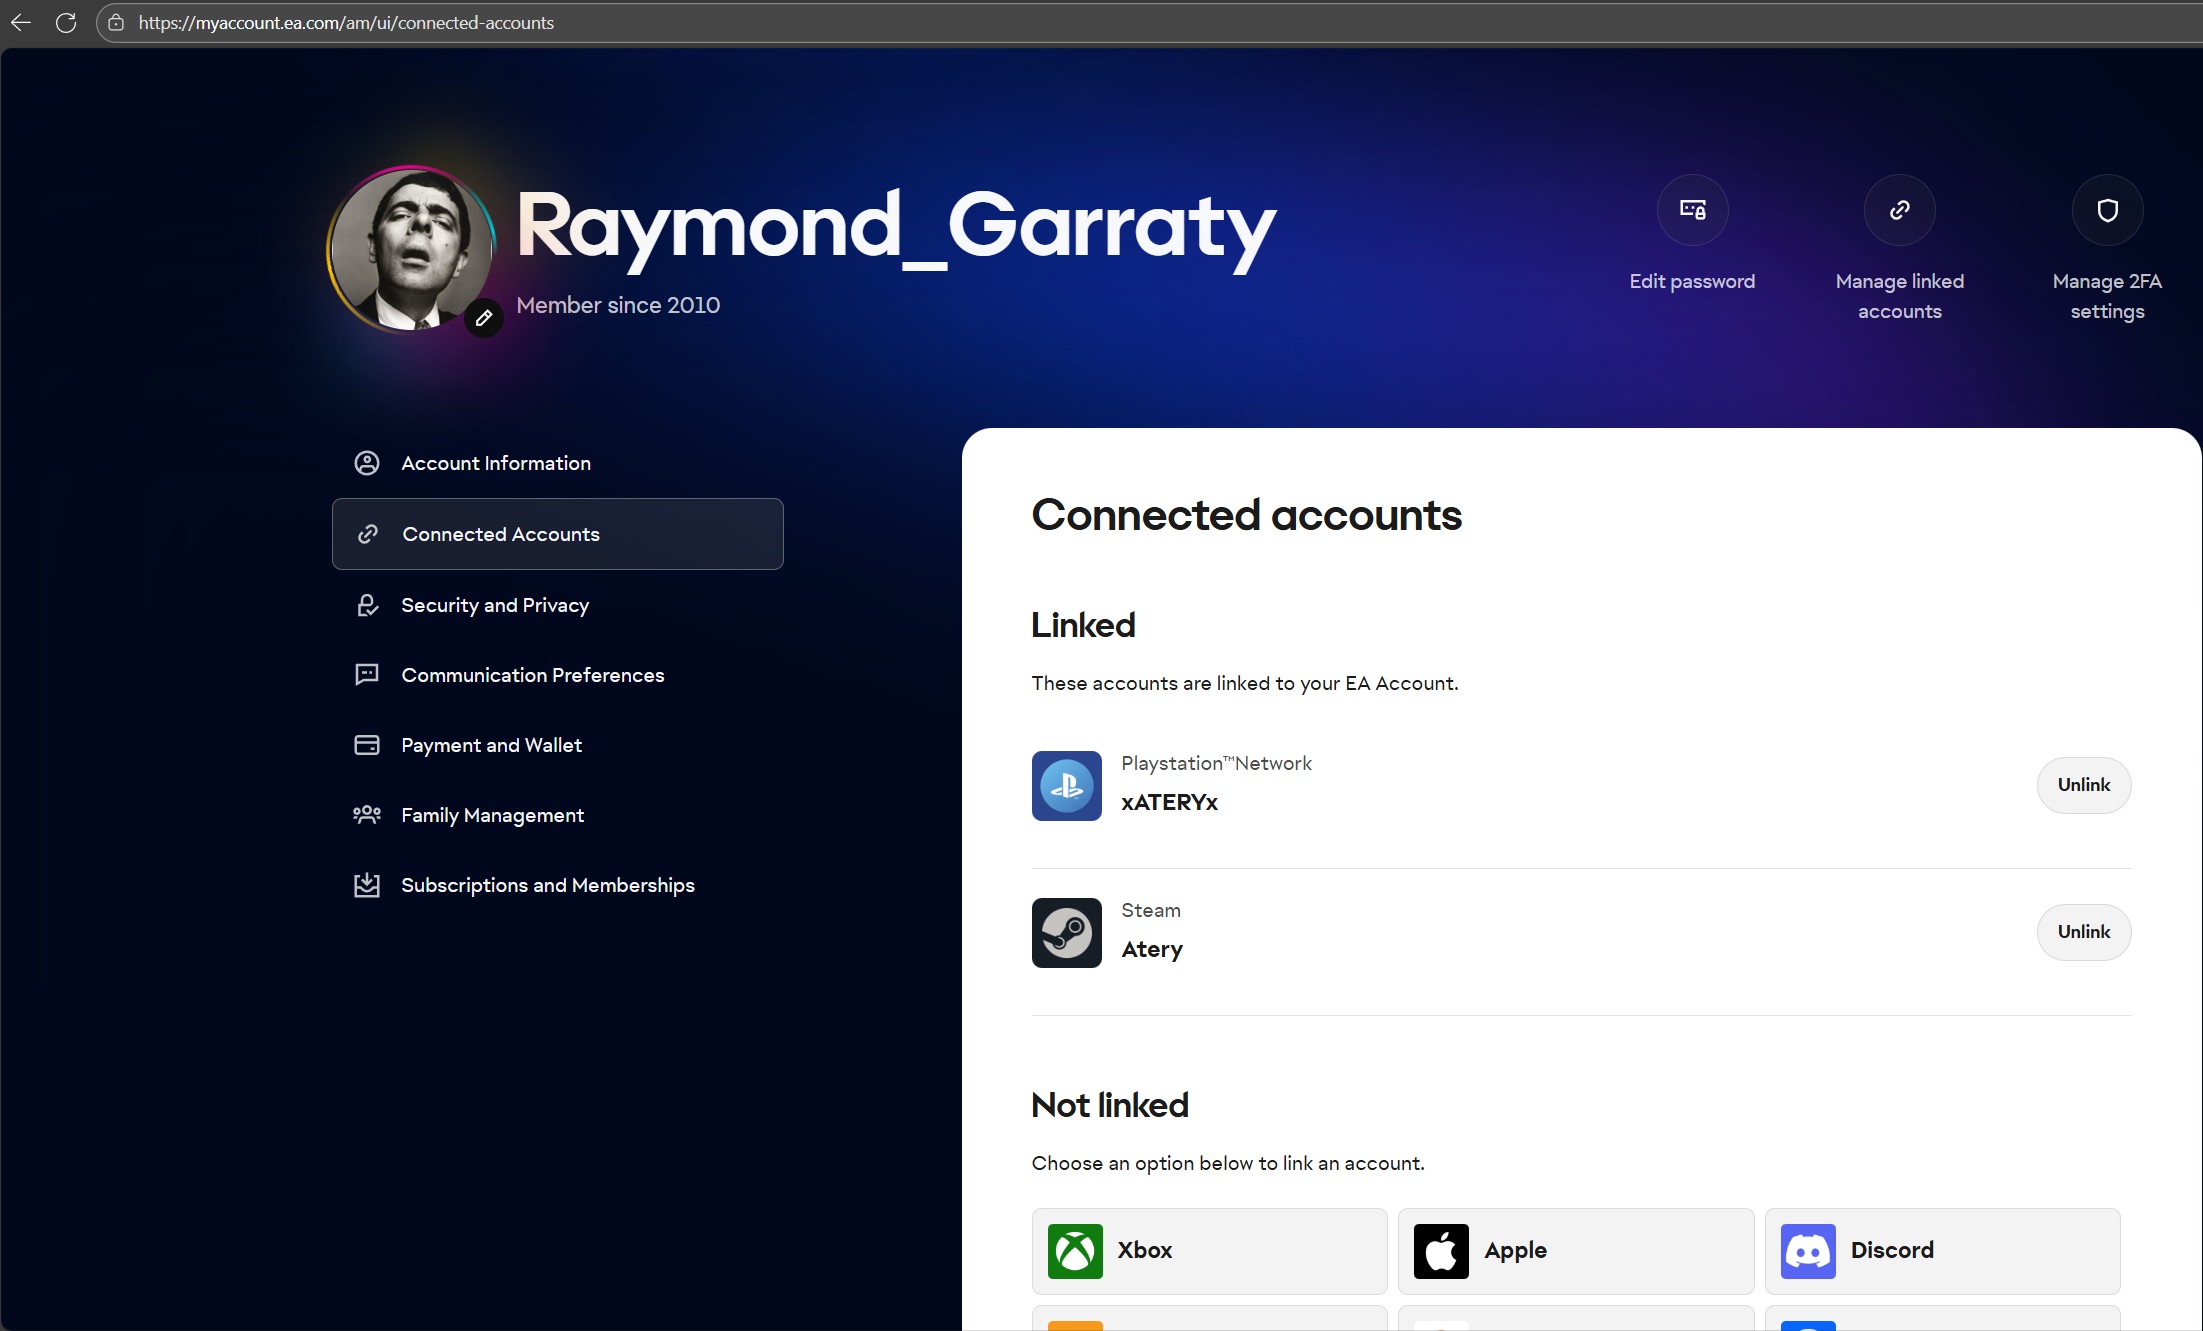Click the Discord logo icon
2203x1331 pixels.
(x=1808, y=1251)
